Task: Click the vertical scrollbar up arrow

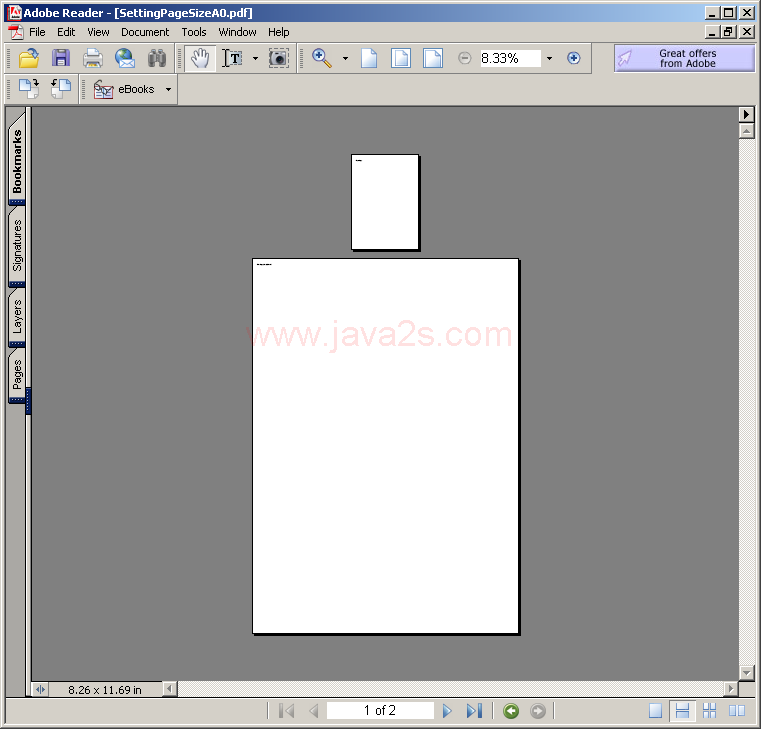Action: pos(746,131)
